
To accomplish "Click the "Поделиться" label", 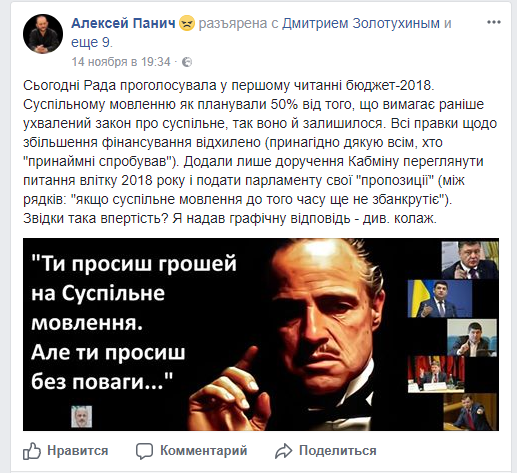I will click(x=338, y=451).
